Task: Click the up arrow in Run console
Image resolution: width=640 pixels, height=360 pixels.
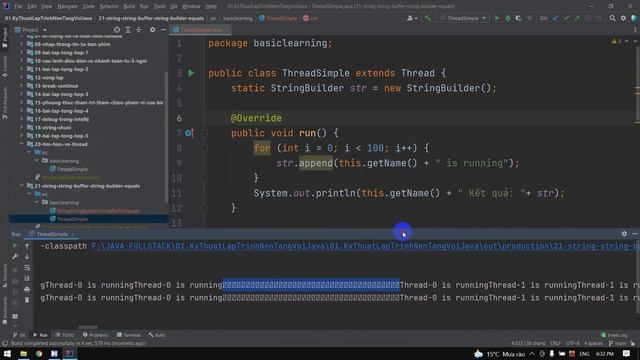Action: pos(27,246)
